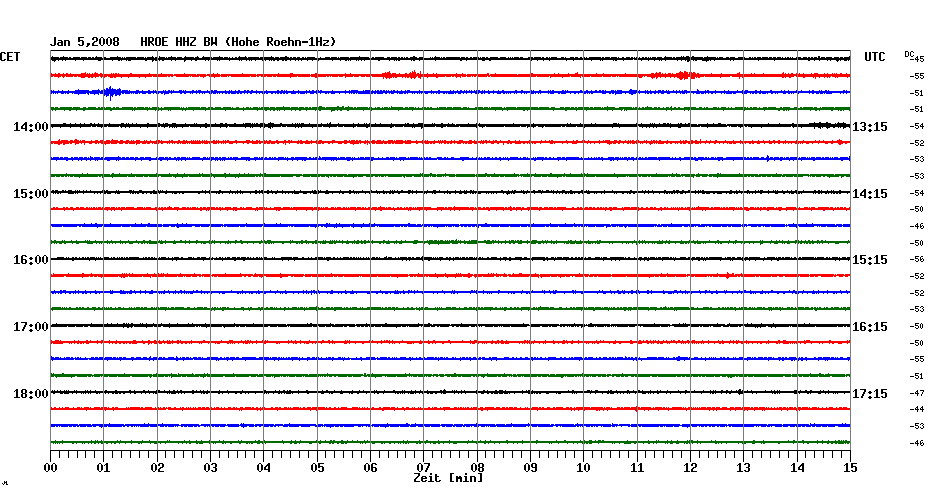This screenshot has height=494, width=930.
Task: Click the DC offset value -45
Action: (917, 59)
